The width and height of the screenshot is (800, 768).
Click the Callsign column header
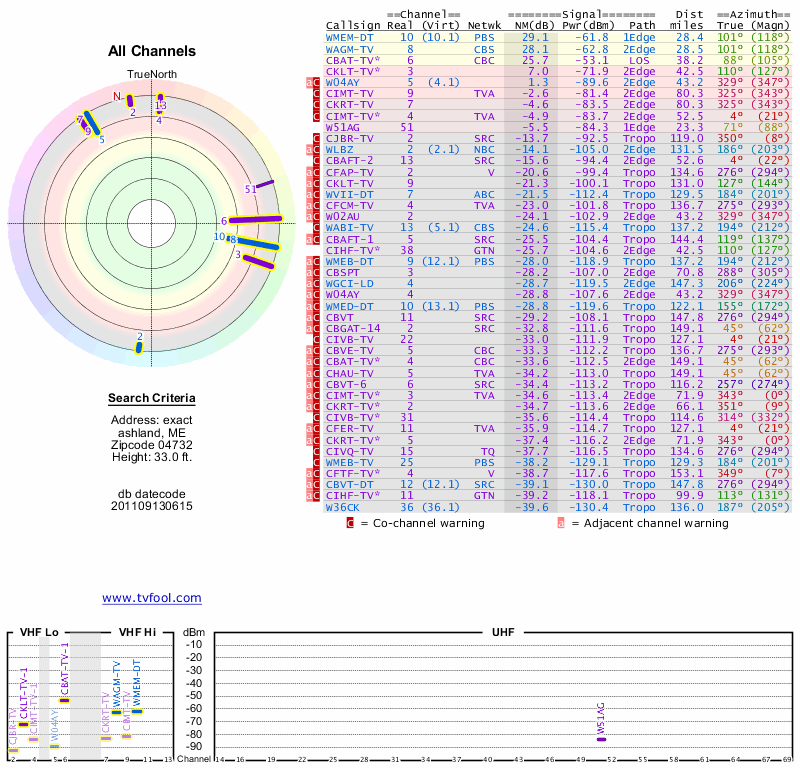click(353, 25)
